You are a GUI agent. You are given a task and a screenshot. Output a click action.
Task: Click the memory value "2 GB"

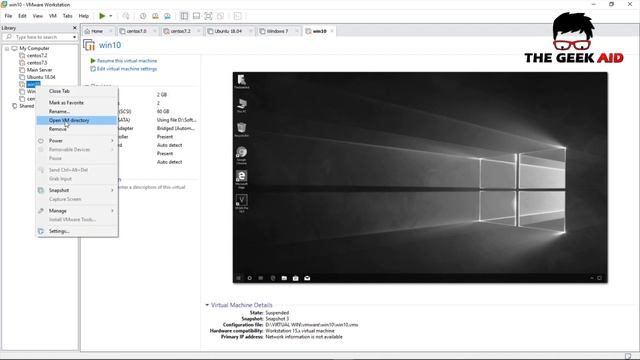click(162, 95)
